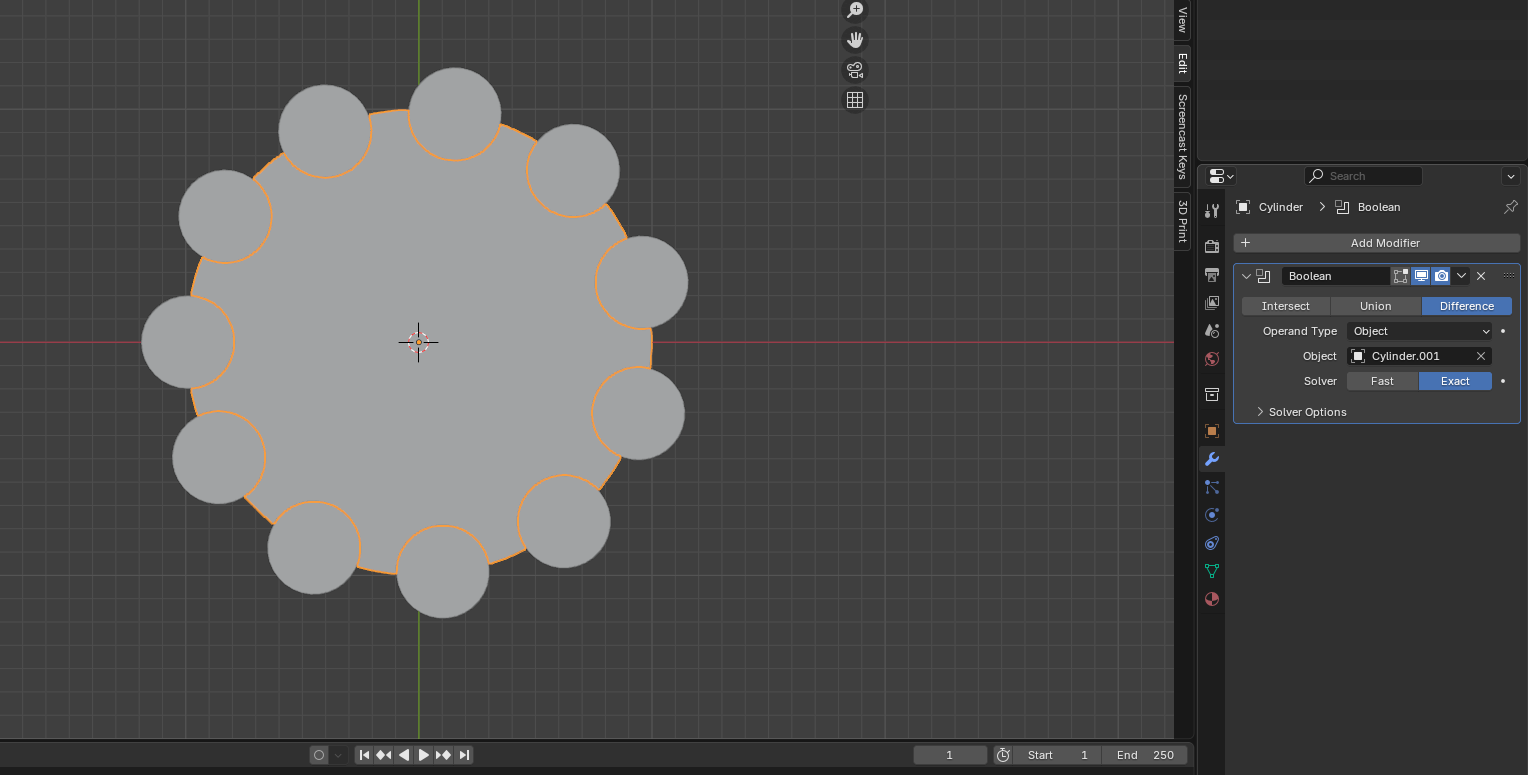
Task: Open the Tool properties tab icon
Action: (x=1212, y=211)
